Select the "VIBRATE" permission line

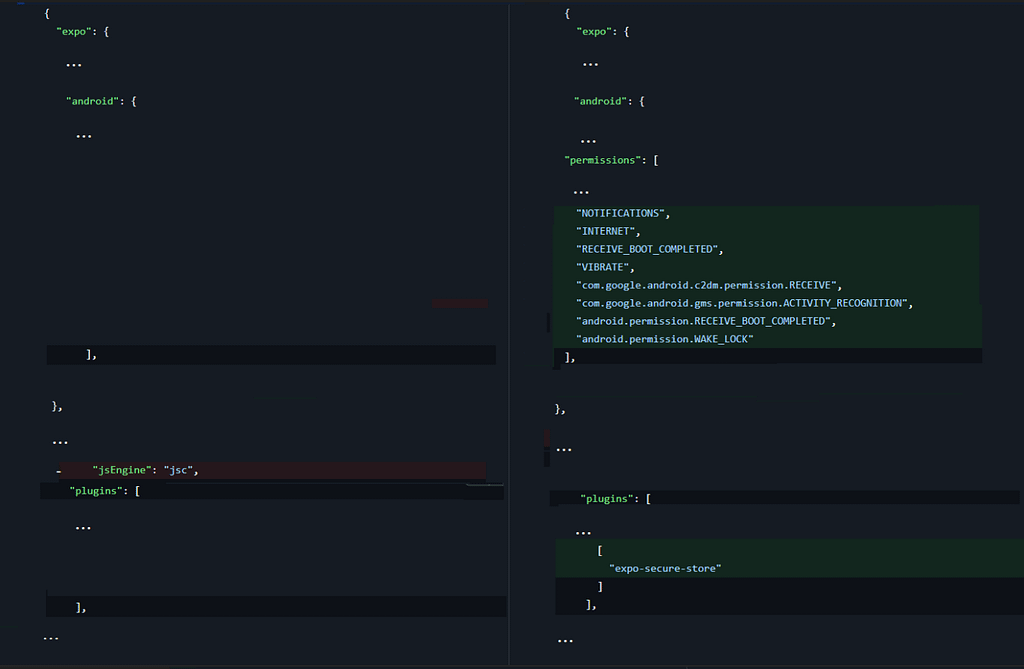pyautogui.click(x=605, y=267)
